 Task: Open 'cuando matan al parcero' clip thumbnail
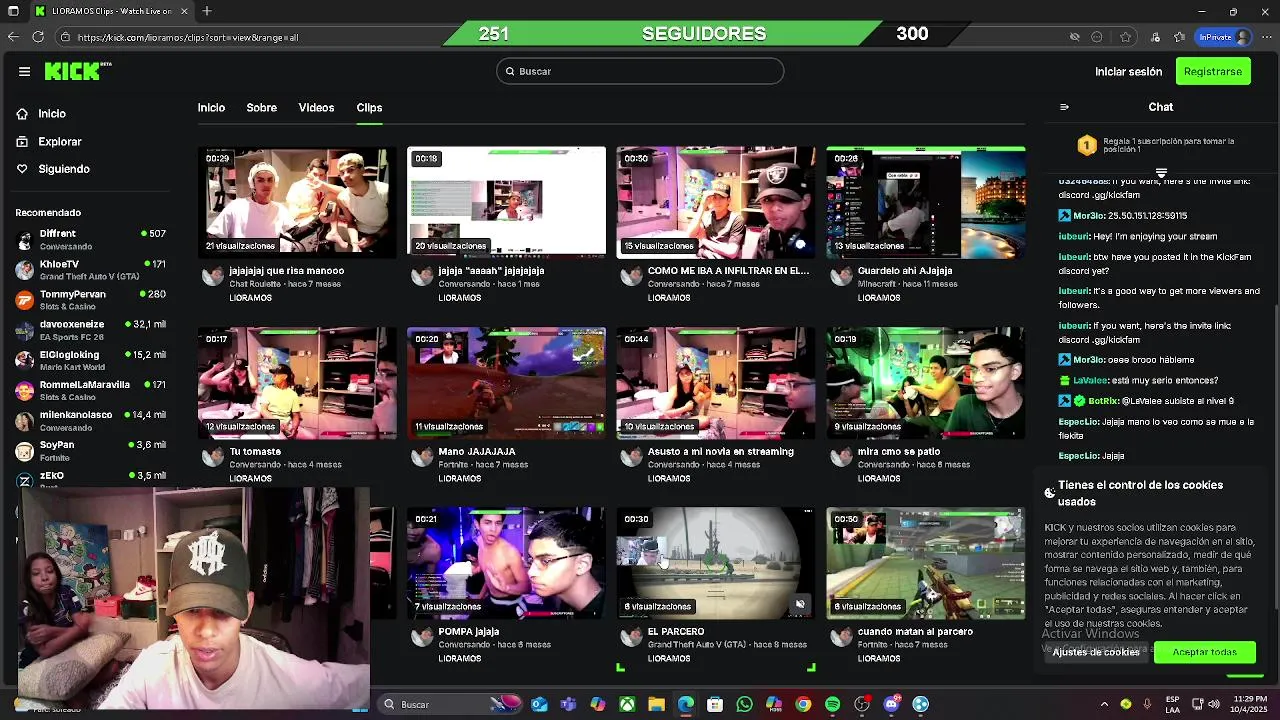(925, 563)
